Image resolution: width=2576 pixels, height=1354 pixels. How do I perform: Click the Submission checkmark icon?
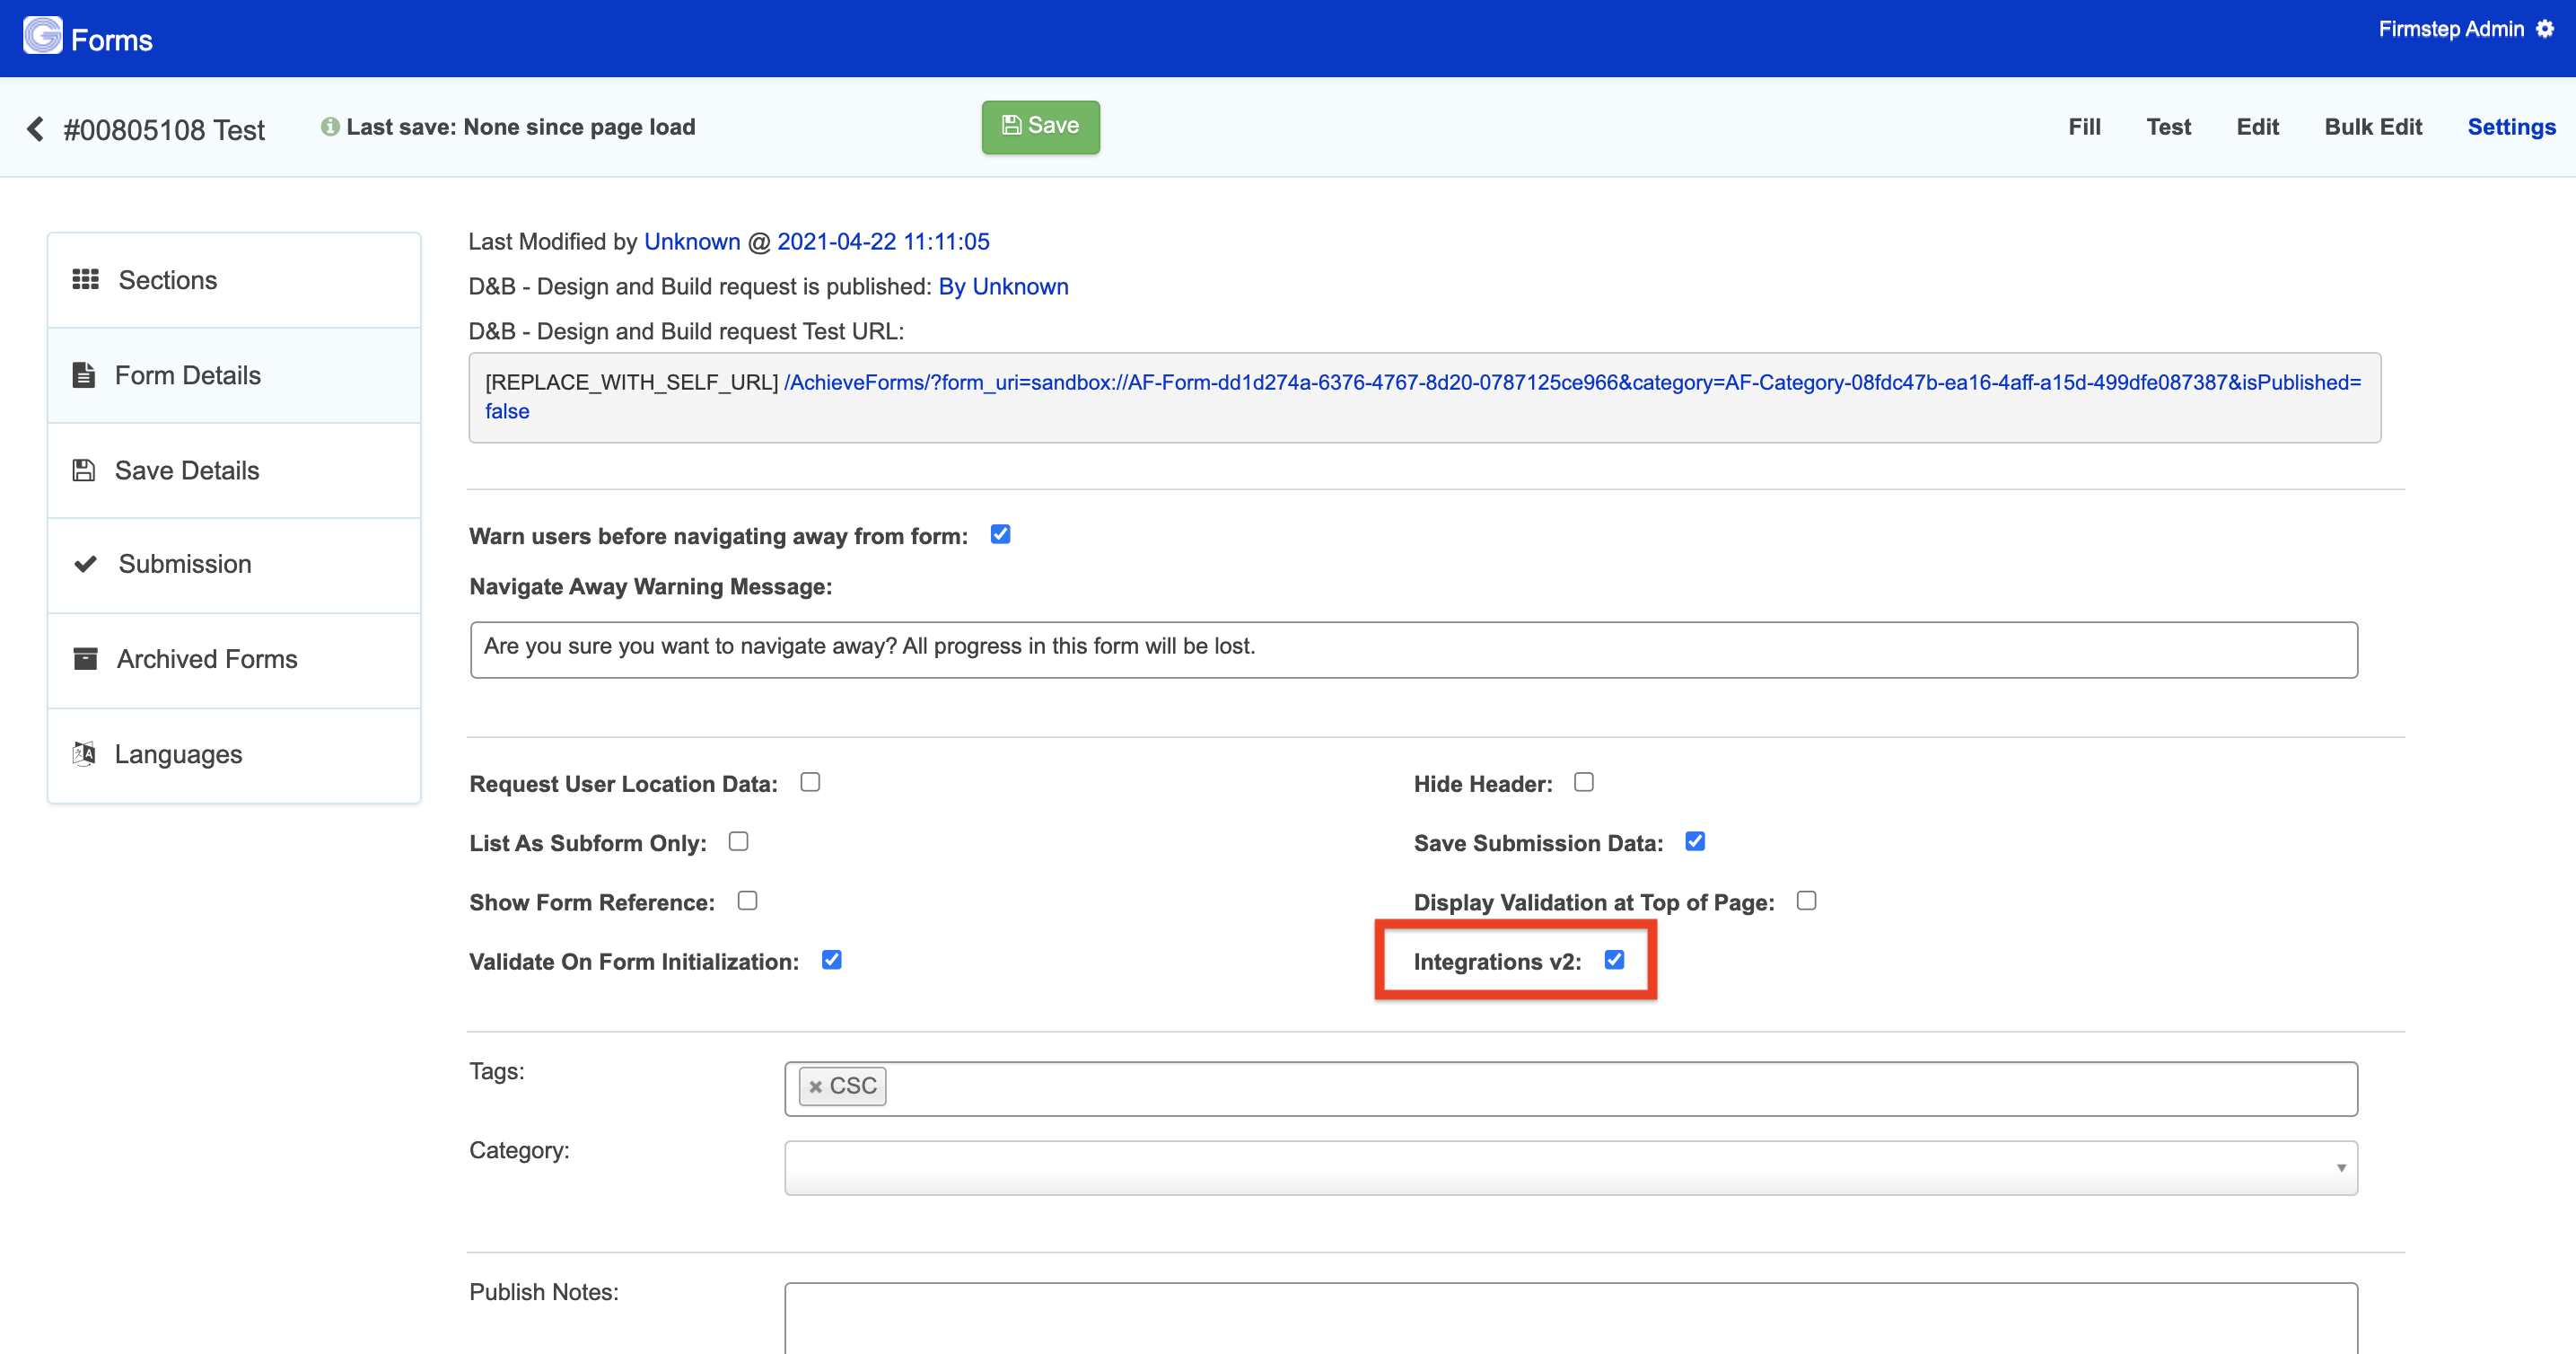point(86,564)
